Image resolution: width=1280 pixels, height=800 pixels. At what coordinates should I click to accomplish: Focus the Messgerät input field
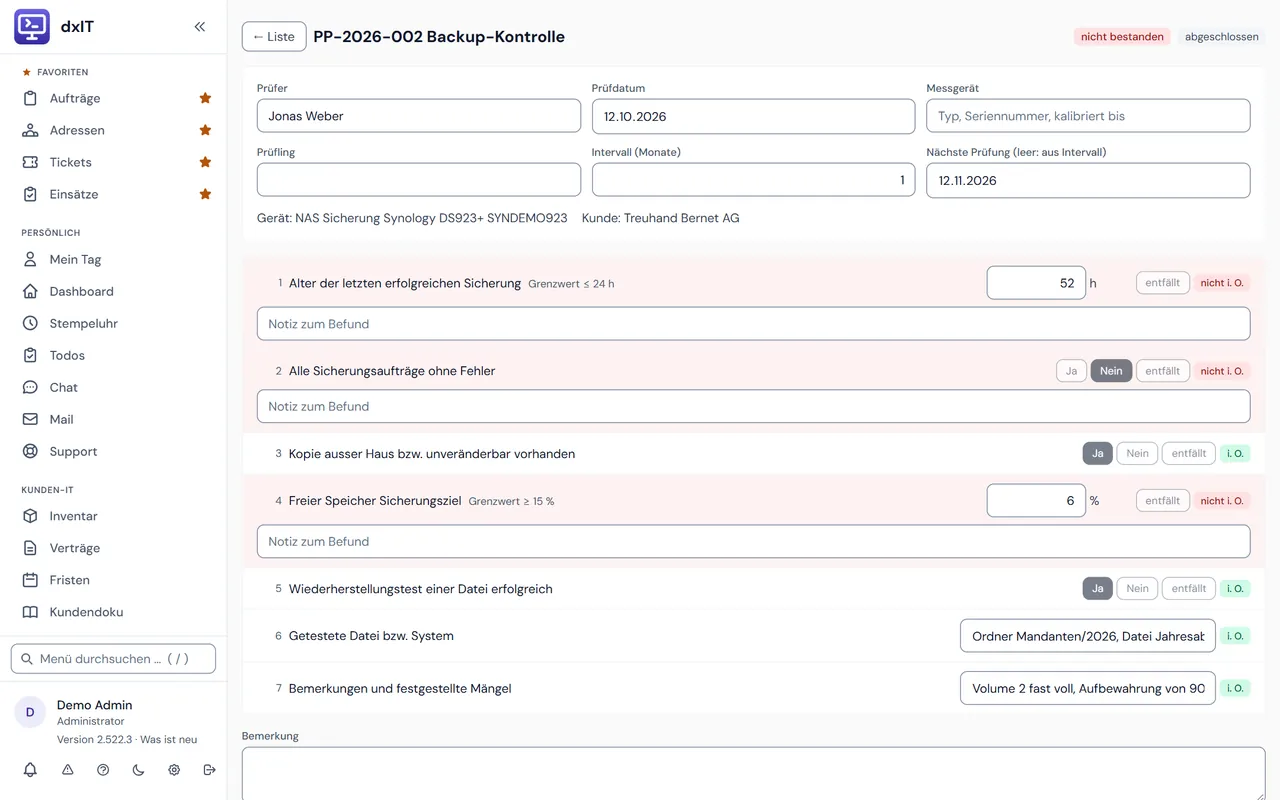point(1088,116)
